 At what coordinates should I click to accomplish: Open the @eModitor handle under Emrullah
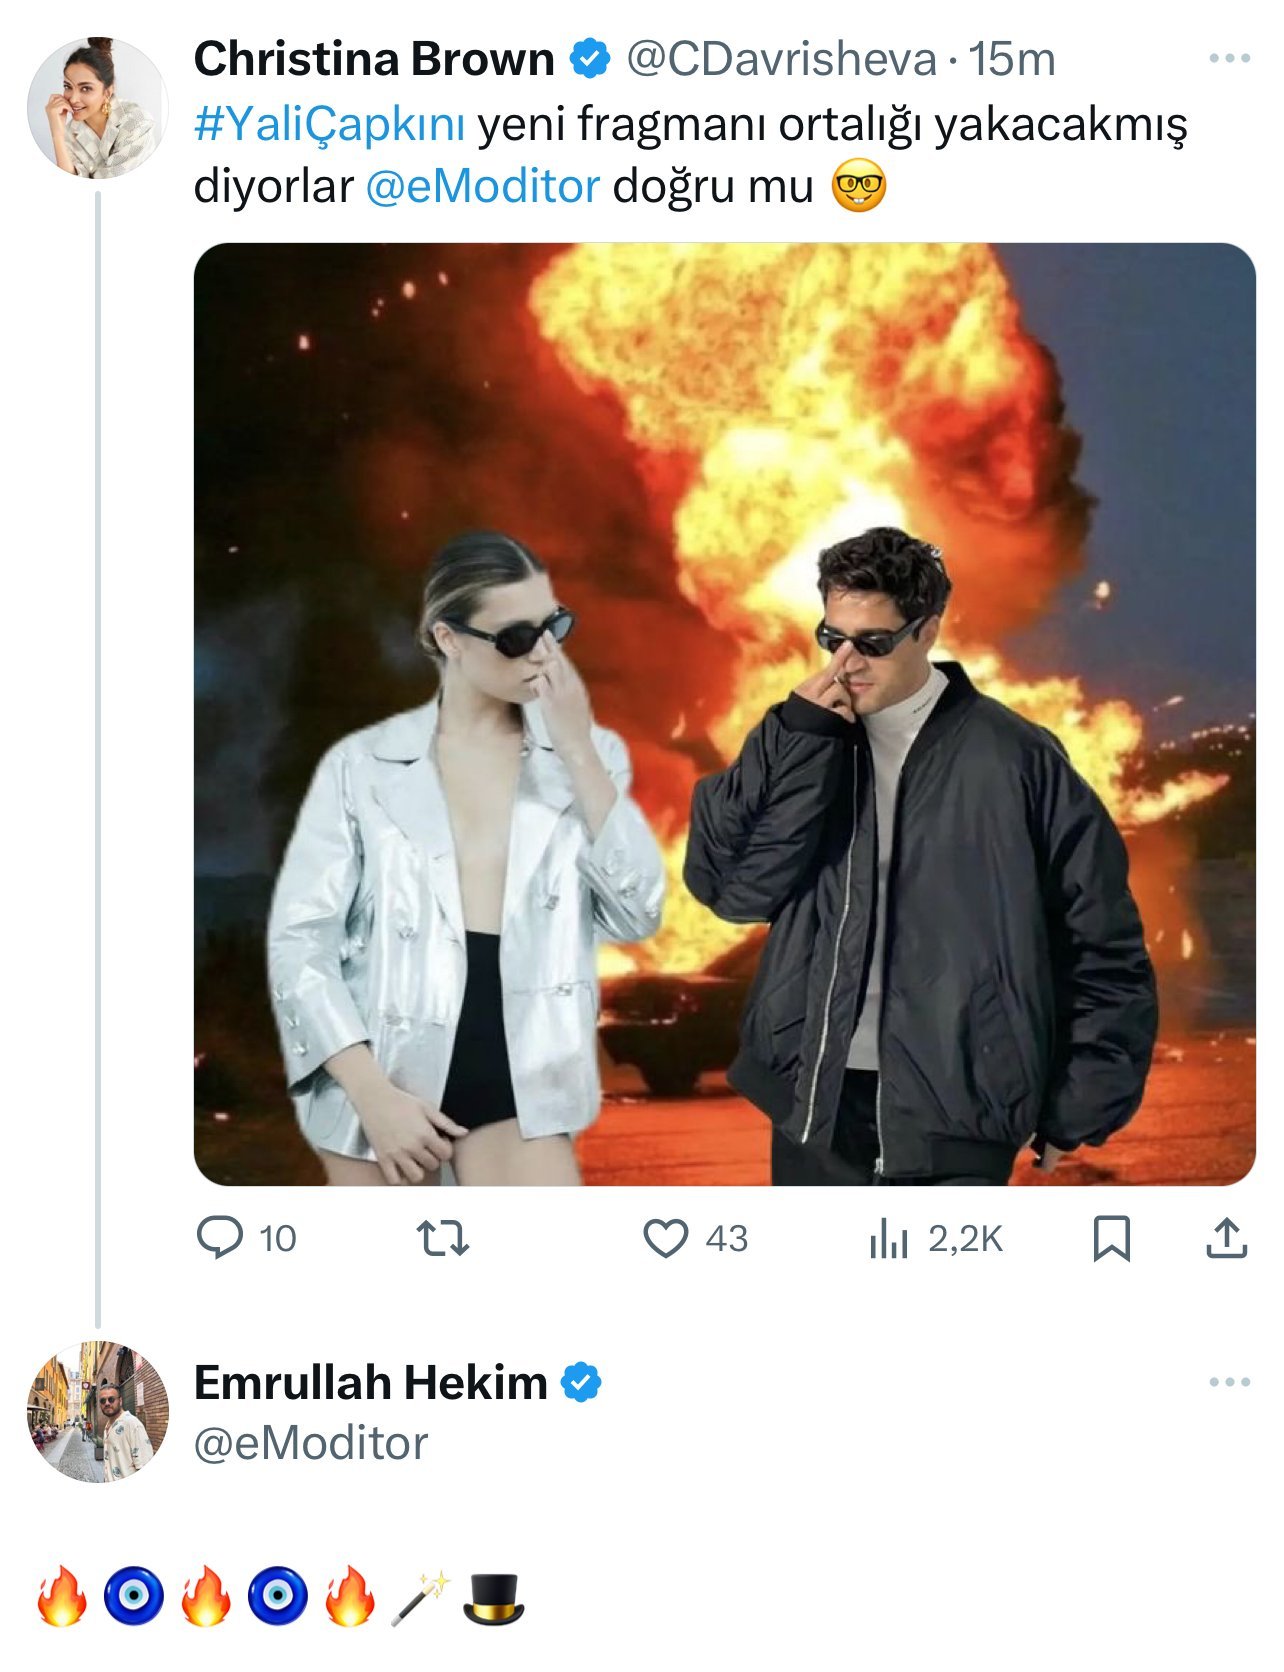(x=310, y=1443)
